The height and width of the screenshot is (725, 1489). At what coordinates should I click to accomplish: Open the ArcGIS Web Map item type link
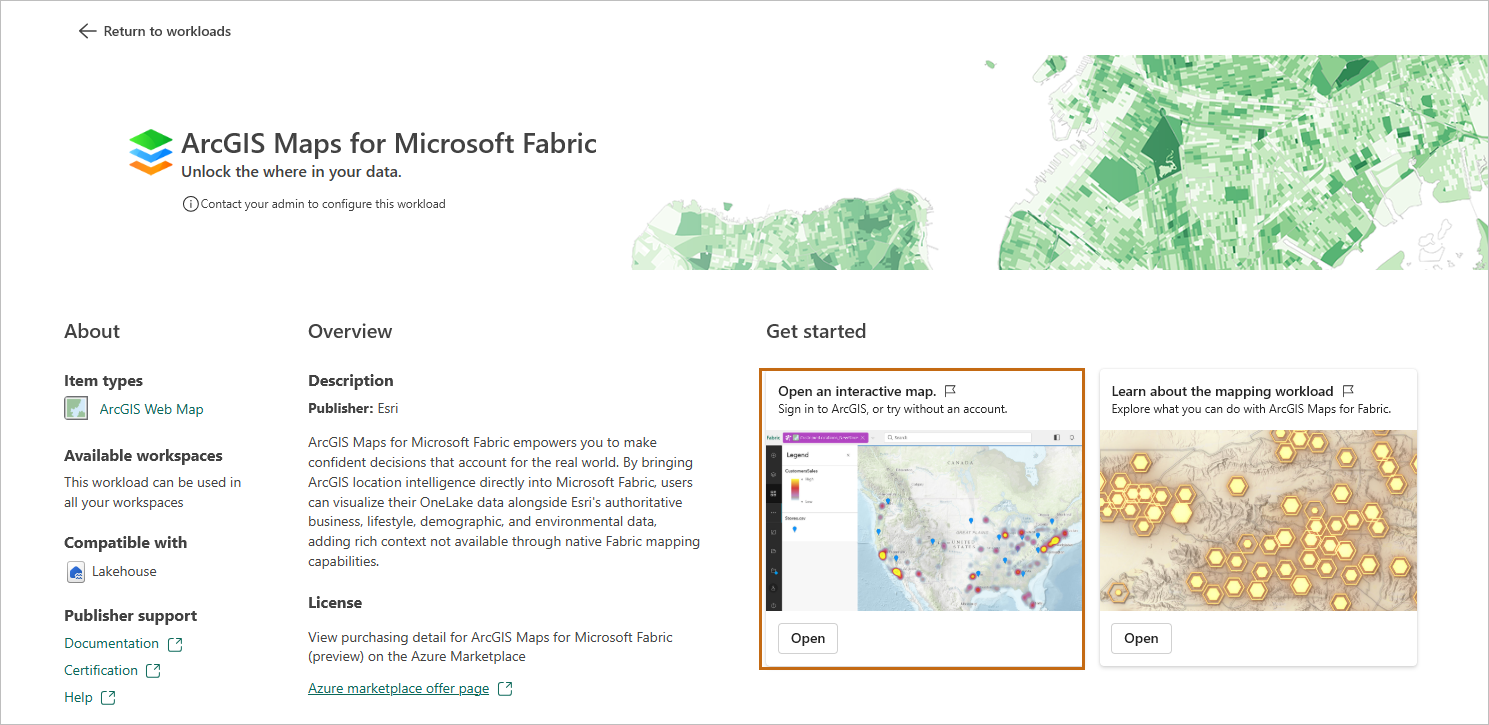[x=152, y=409]
